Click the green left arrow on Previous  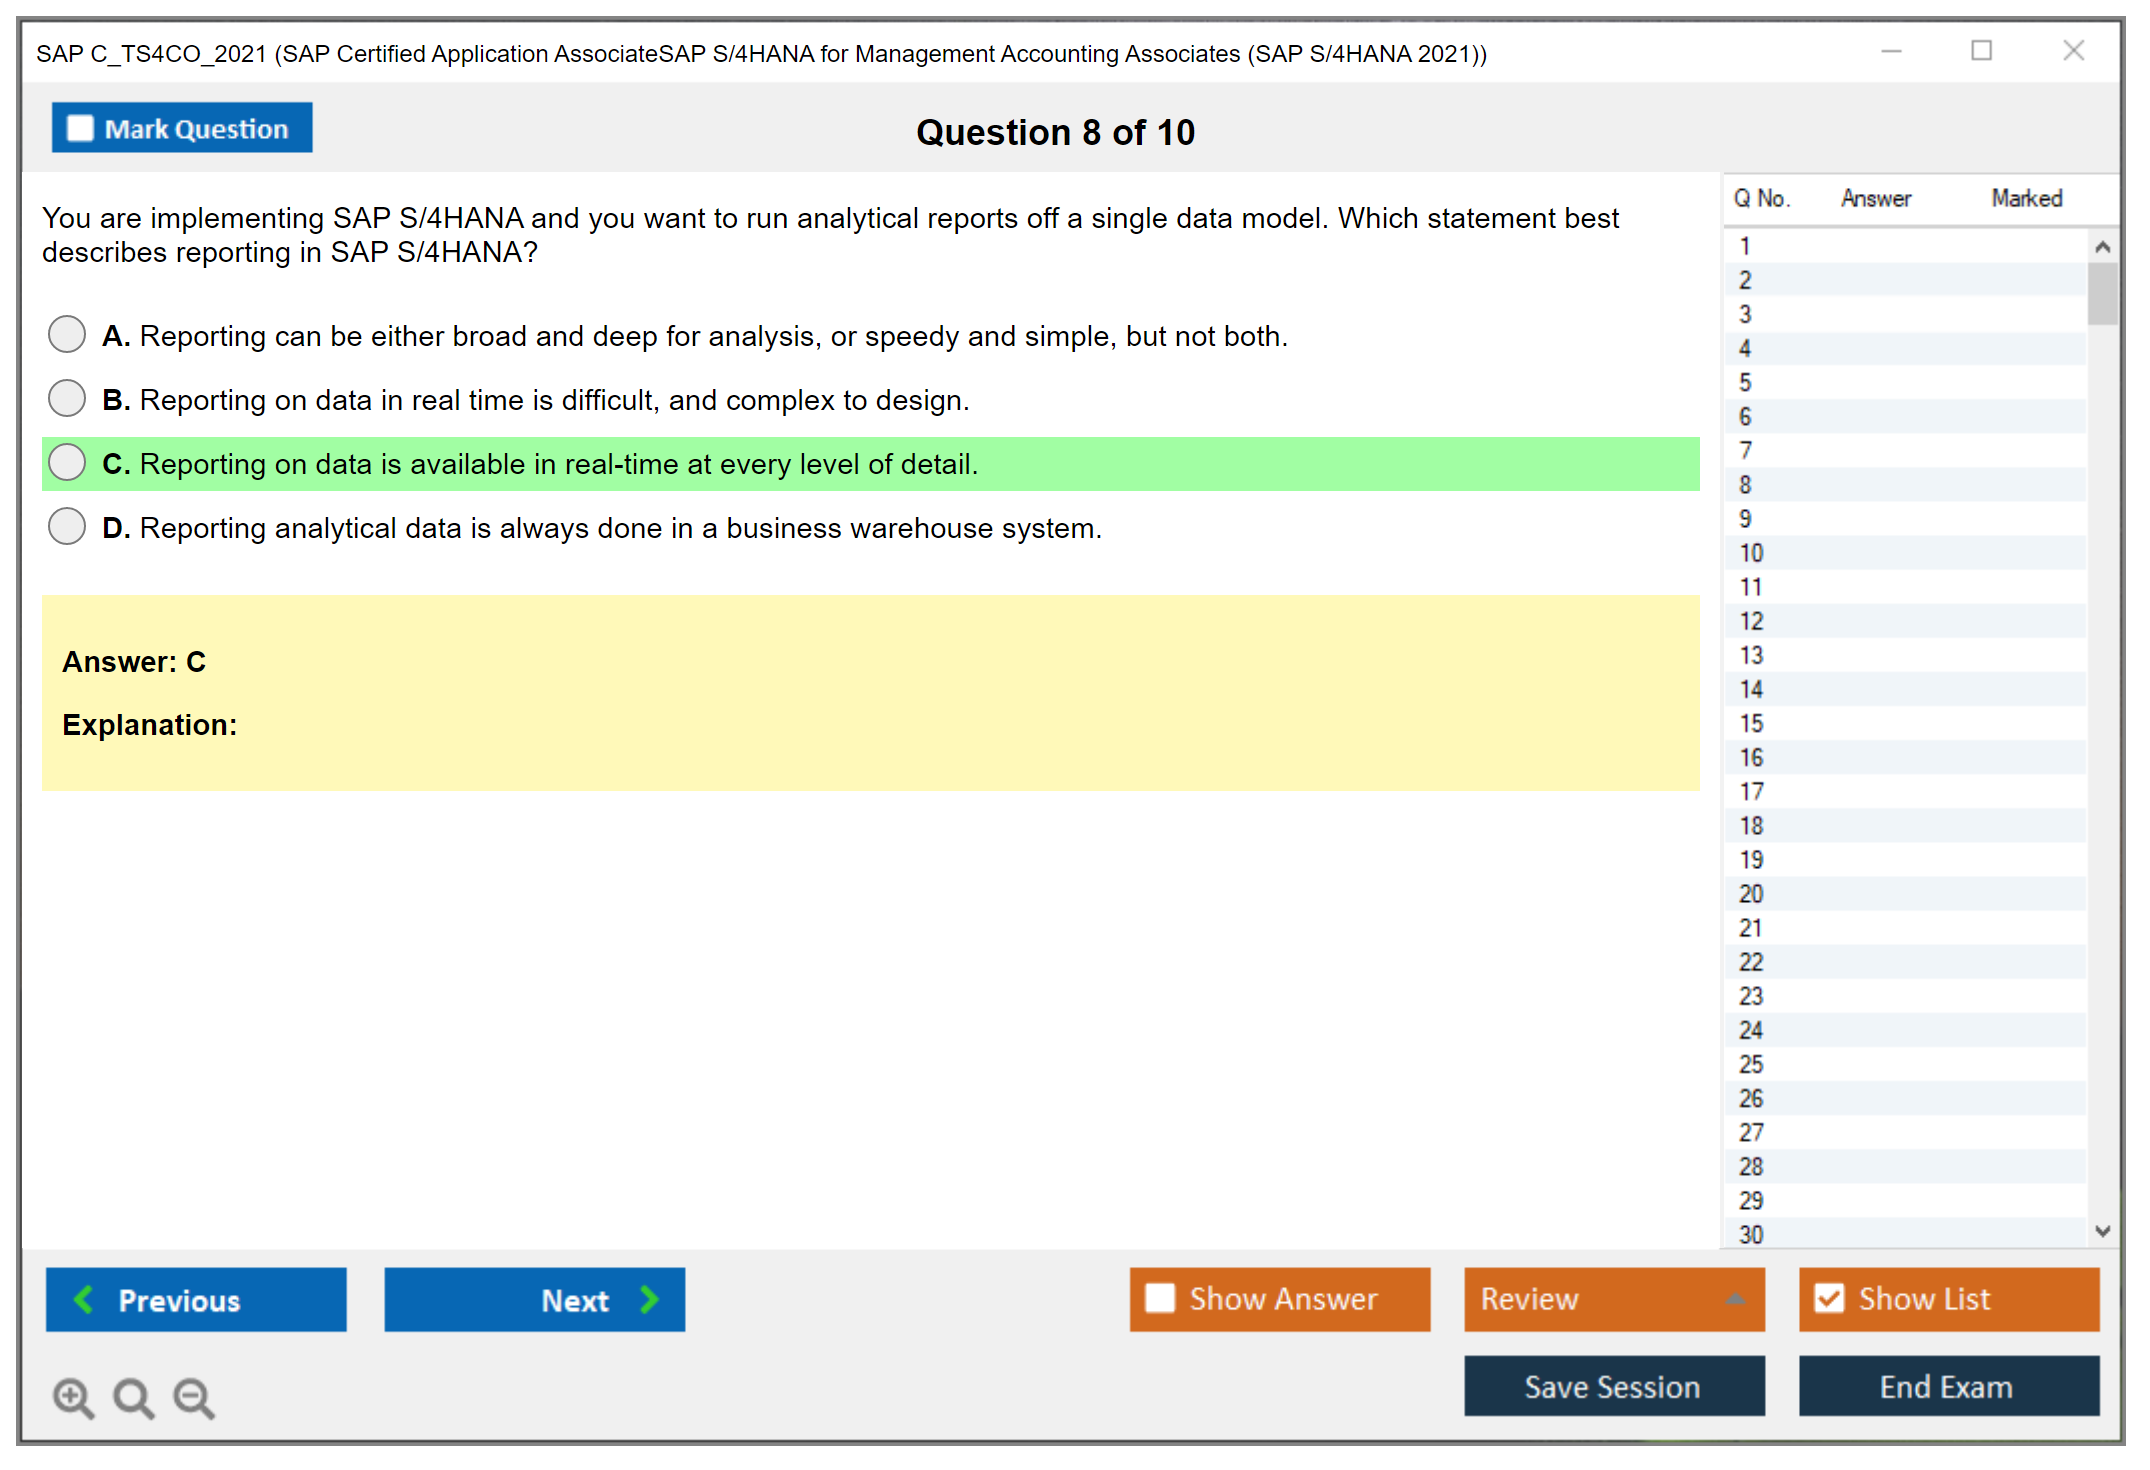pyautogui.click(x=84, y=1299)
